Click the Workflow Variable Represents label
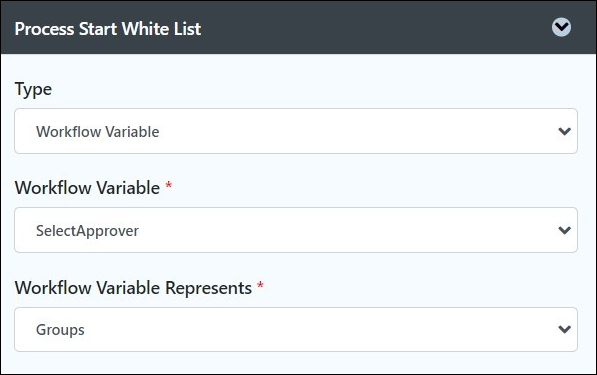Viewport: 597px width, 375px height. coord(133,288)
